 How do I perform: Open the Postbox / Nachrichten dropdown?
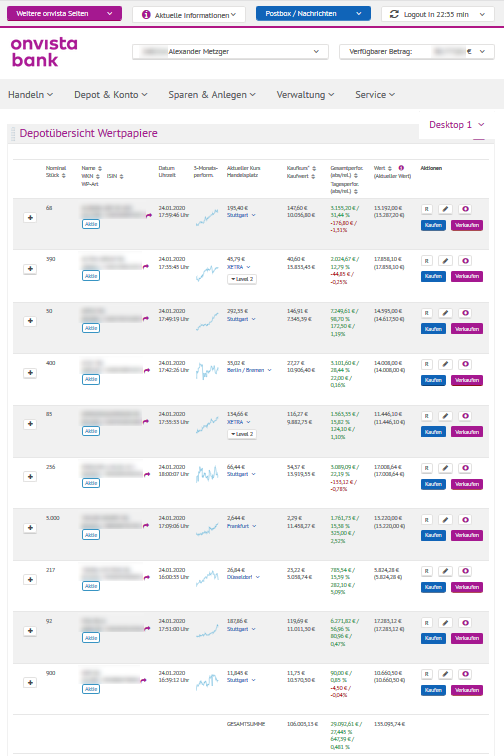(x=313, y=14)
